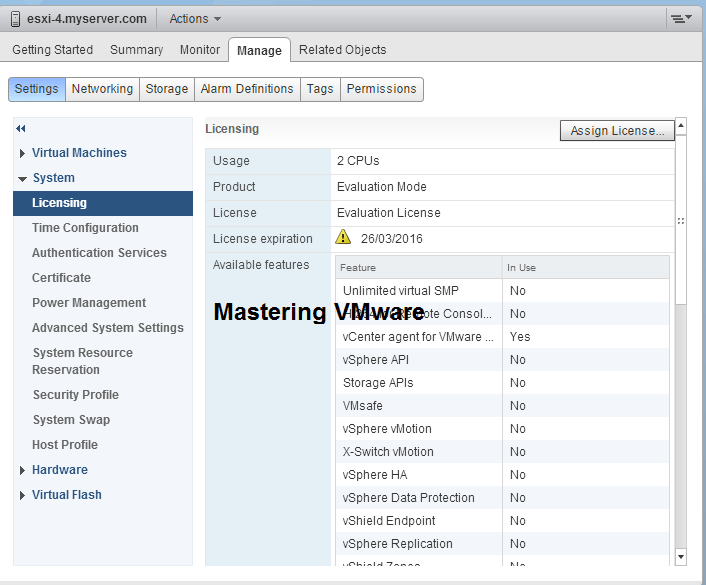Open the top-right panel options menu icon
Image resolution: width=706 pixels, height=585 pixels.
[x=681, y=18]
